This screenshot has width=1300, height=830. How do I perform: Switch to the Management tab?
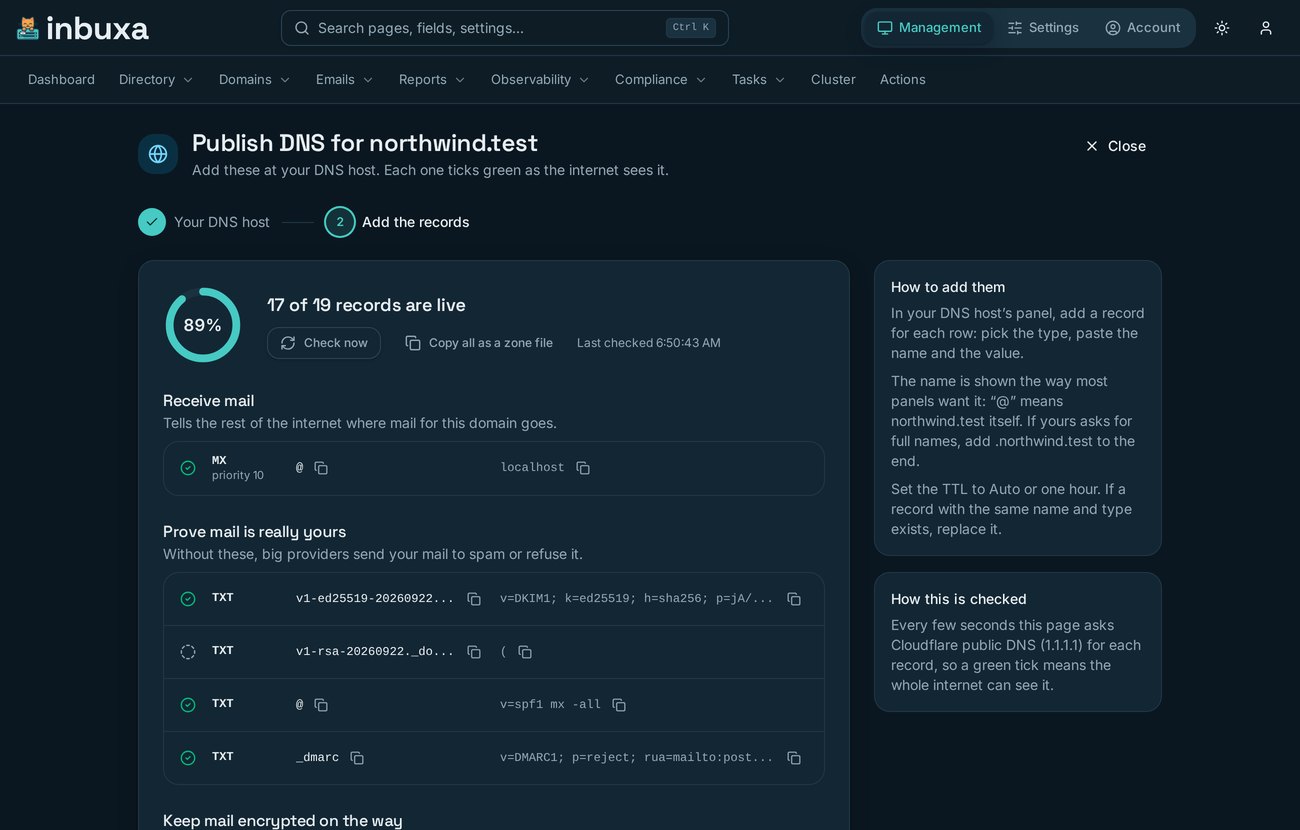tap(929, 28)
